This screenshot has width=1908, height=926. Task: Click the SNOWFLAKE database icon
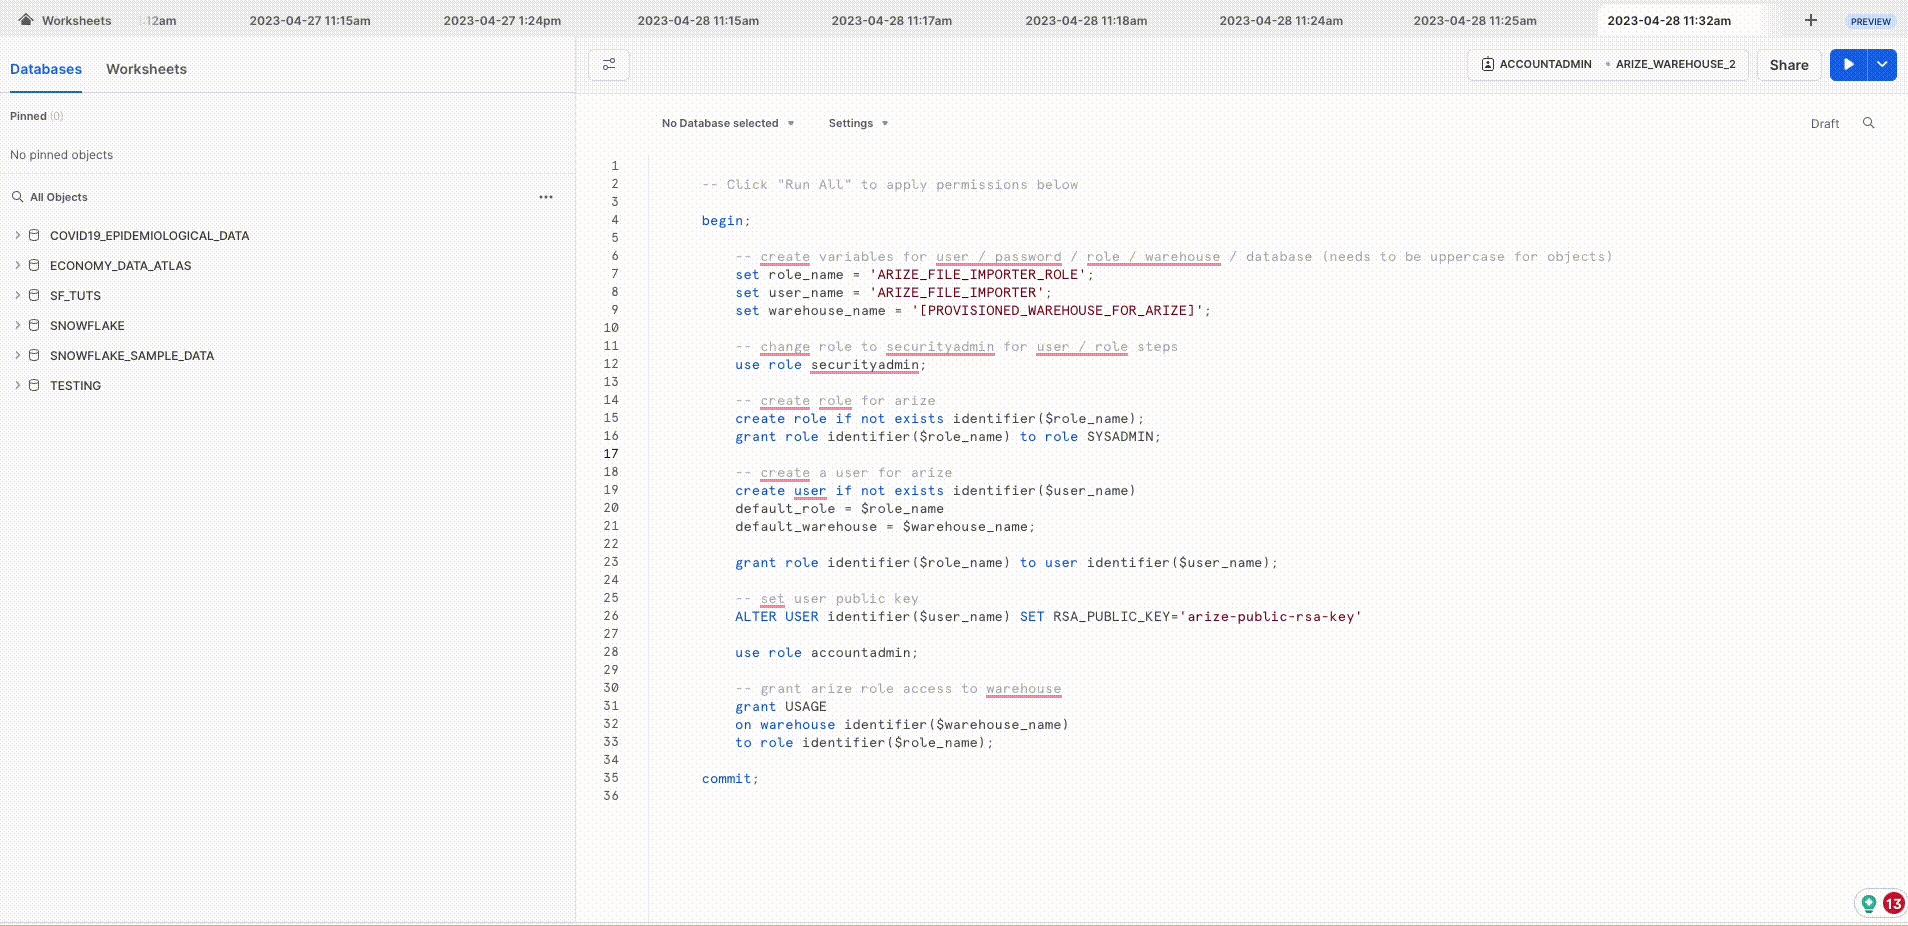click(x=34, y=325)
